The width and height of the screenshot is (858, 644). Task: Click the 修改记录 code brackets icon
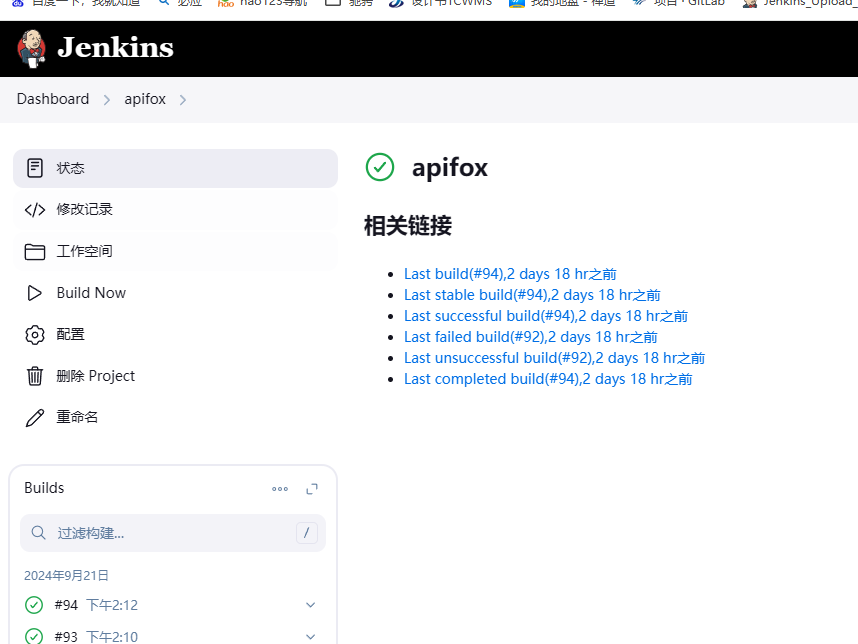35,210
